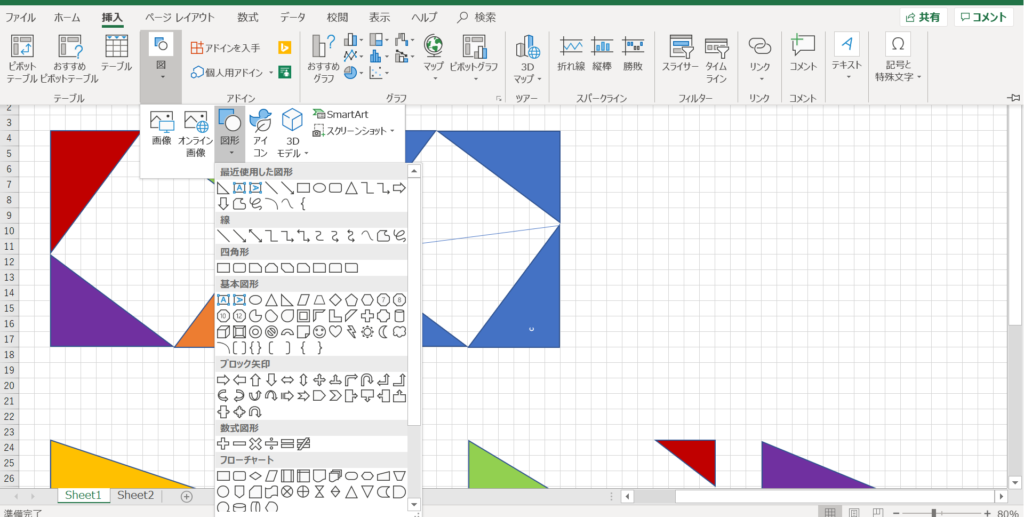Insert SmartArt graphic
The height and width of the screenshot is (517, 1024).
pos(340,114)
